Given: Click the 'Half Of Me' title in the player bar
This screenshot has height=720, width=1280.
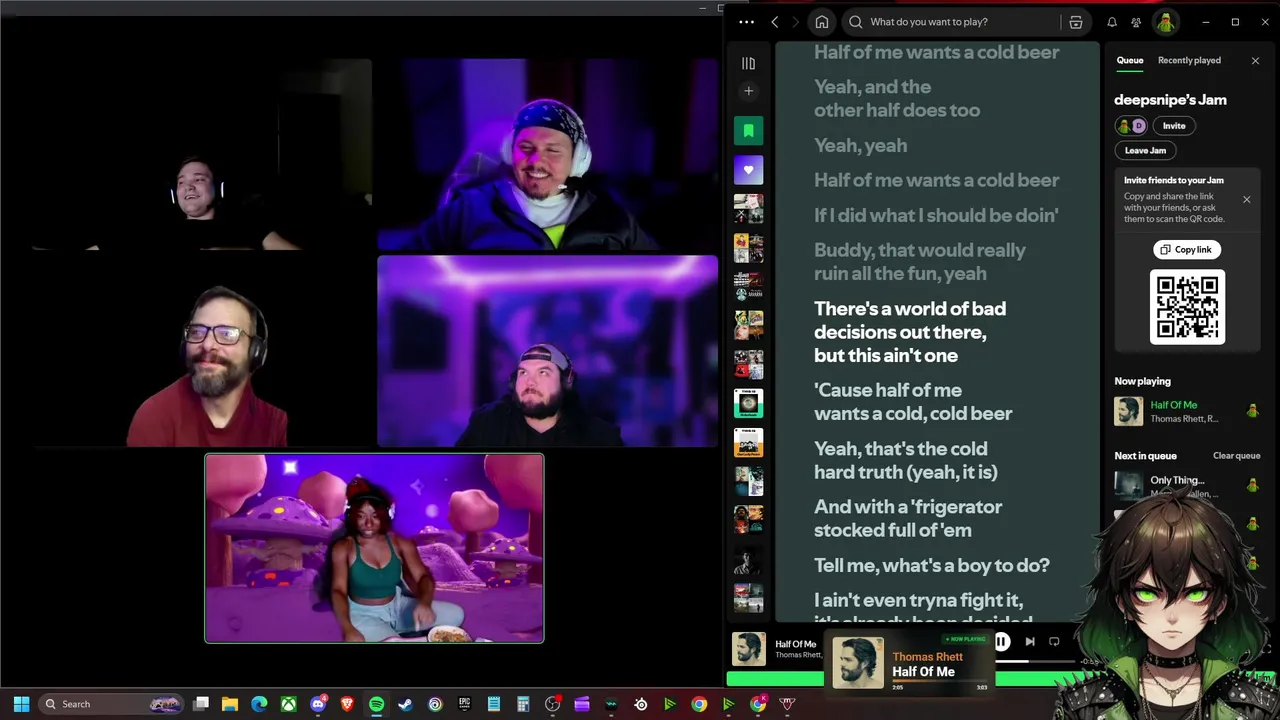Looking at the screenshot, I should tap(796, 644).
